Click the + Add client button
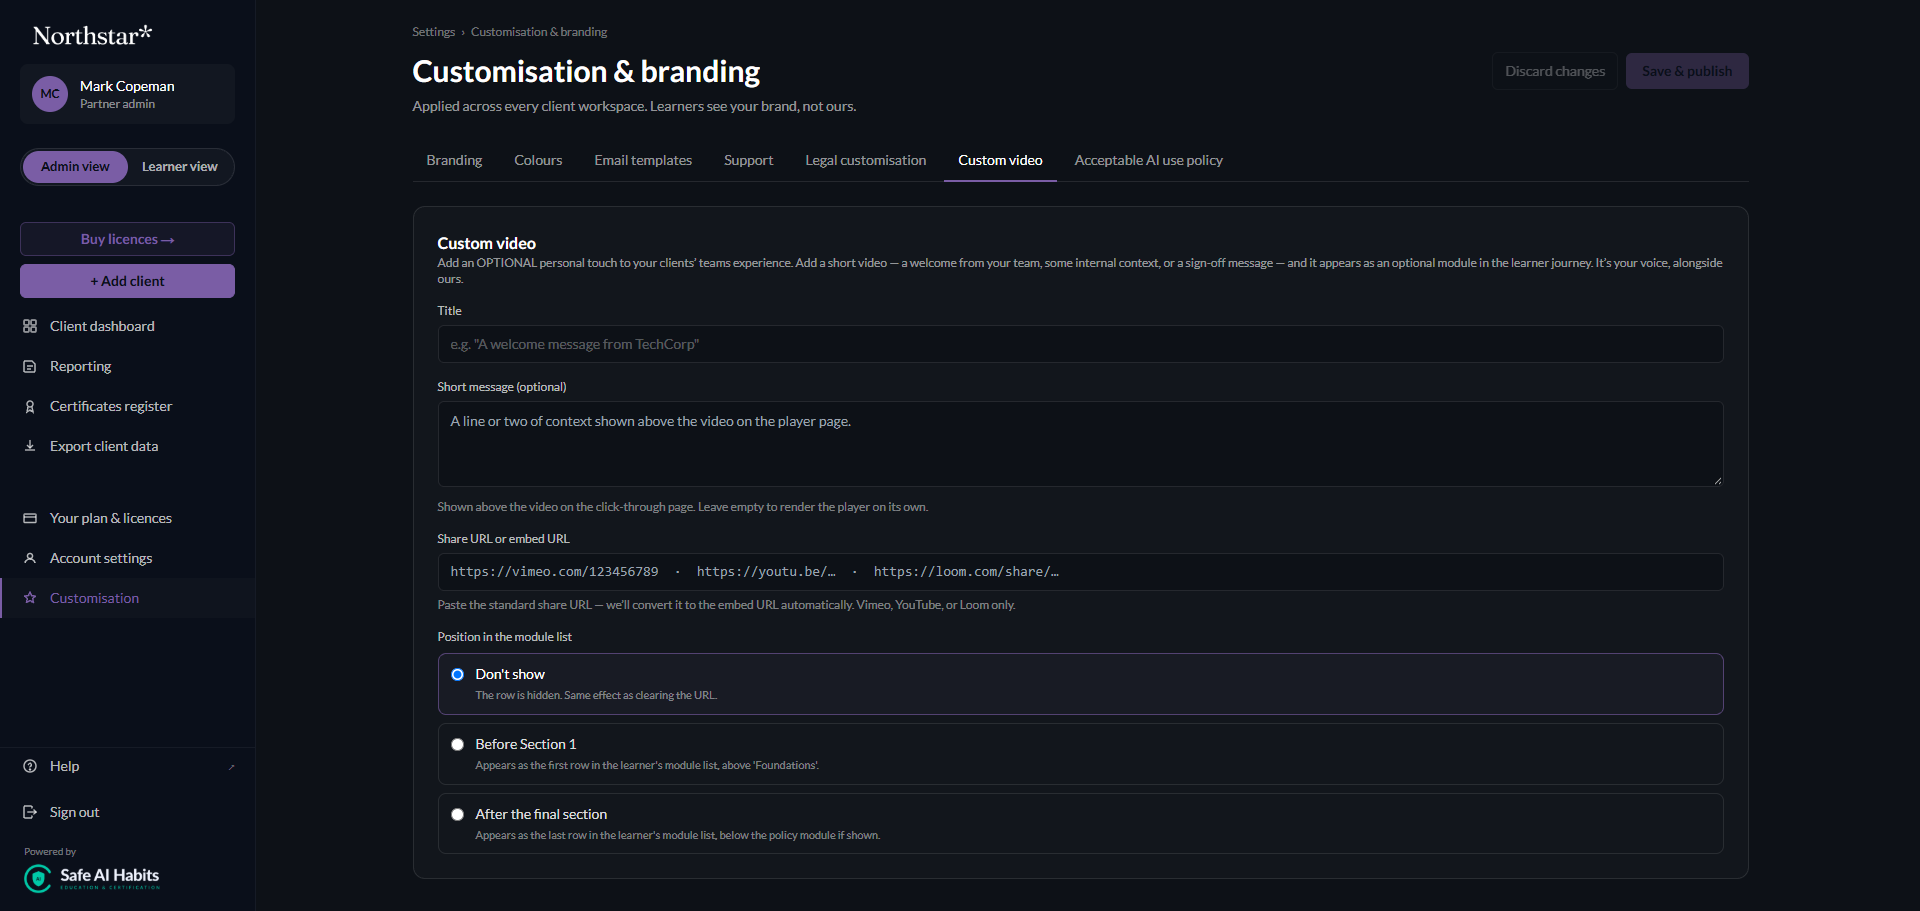The width and height of the screenshot is (1920, 911). 127,281
